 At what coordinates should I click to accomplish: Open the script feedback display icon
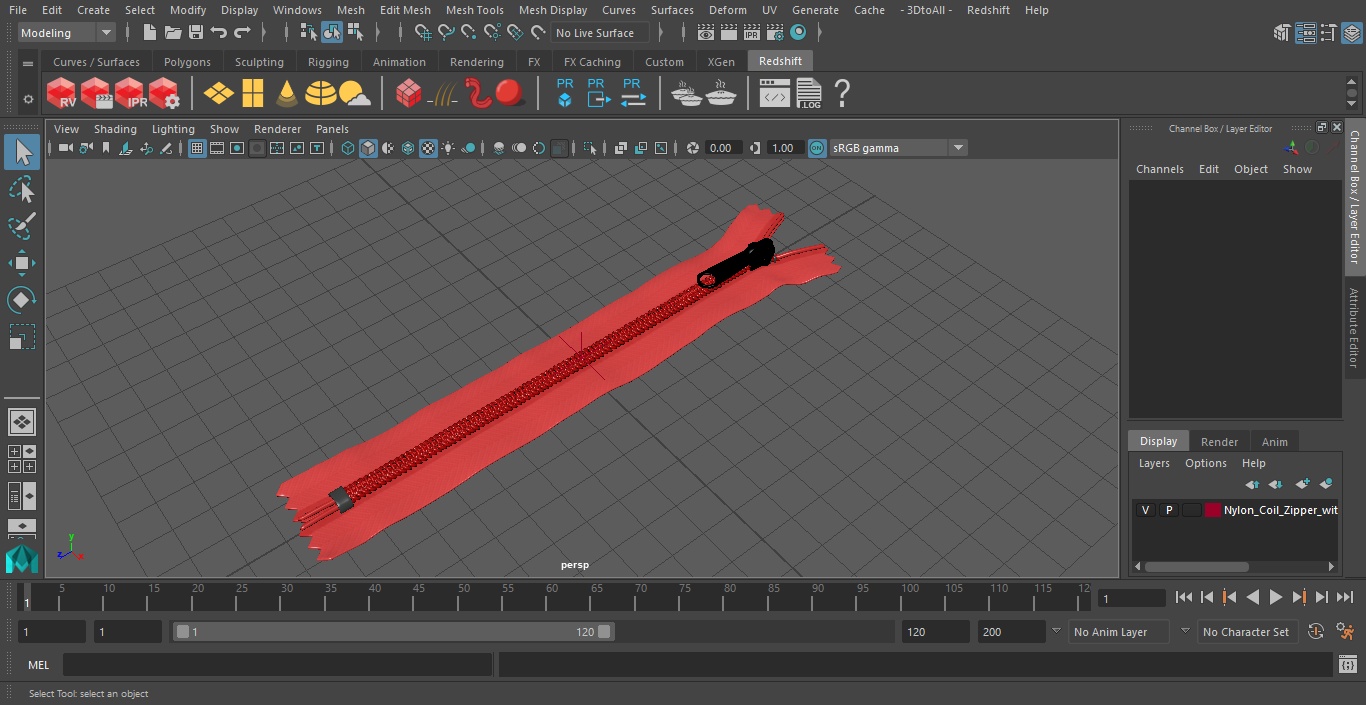click(x=775, y=94)
